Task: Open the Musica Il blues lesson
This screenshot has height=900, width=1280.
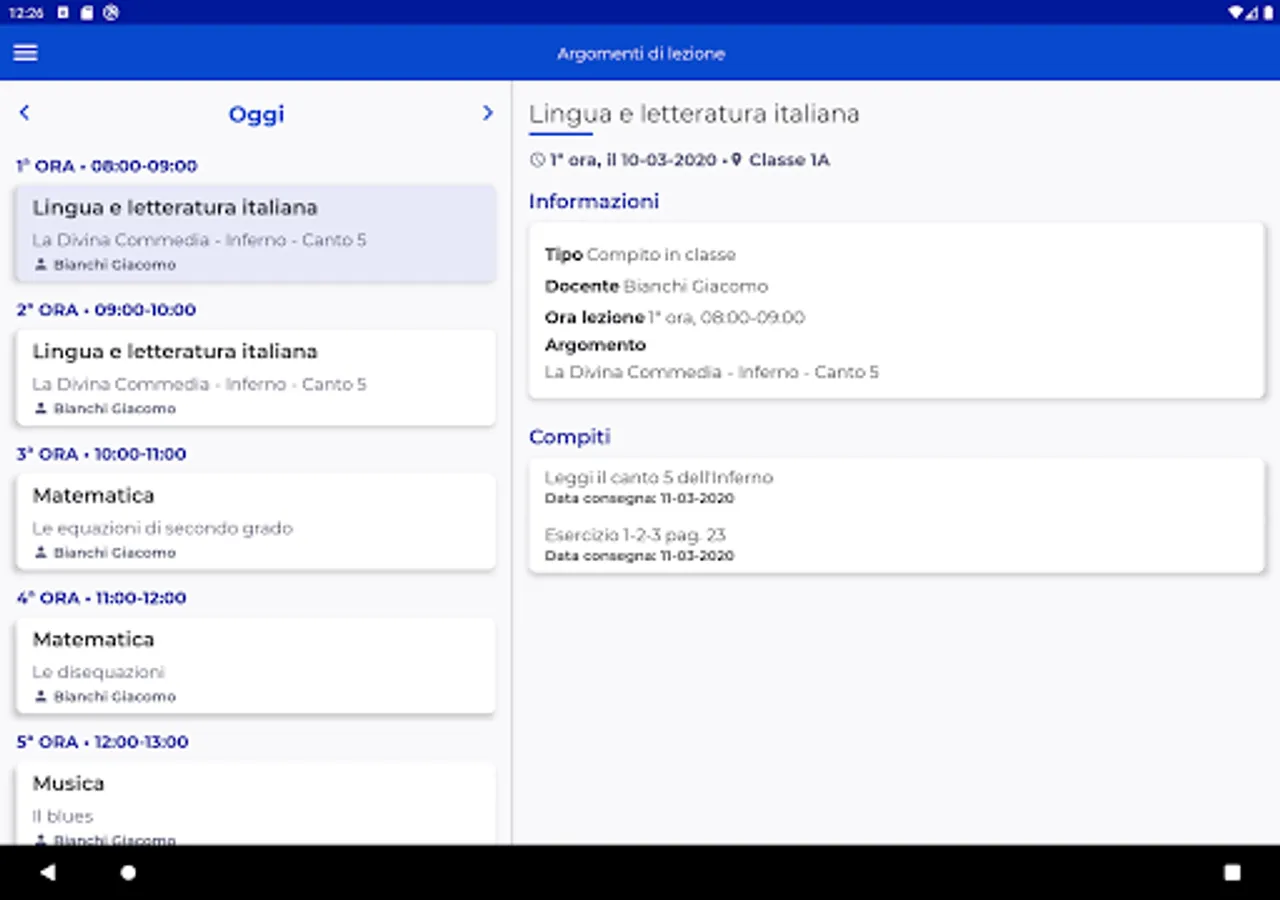Action: coord(256,804)
